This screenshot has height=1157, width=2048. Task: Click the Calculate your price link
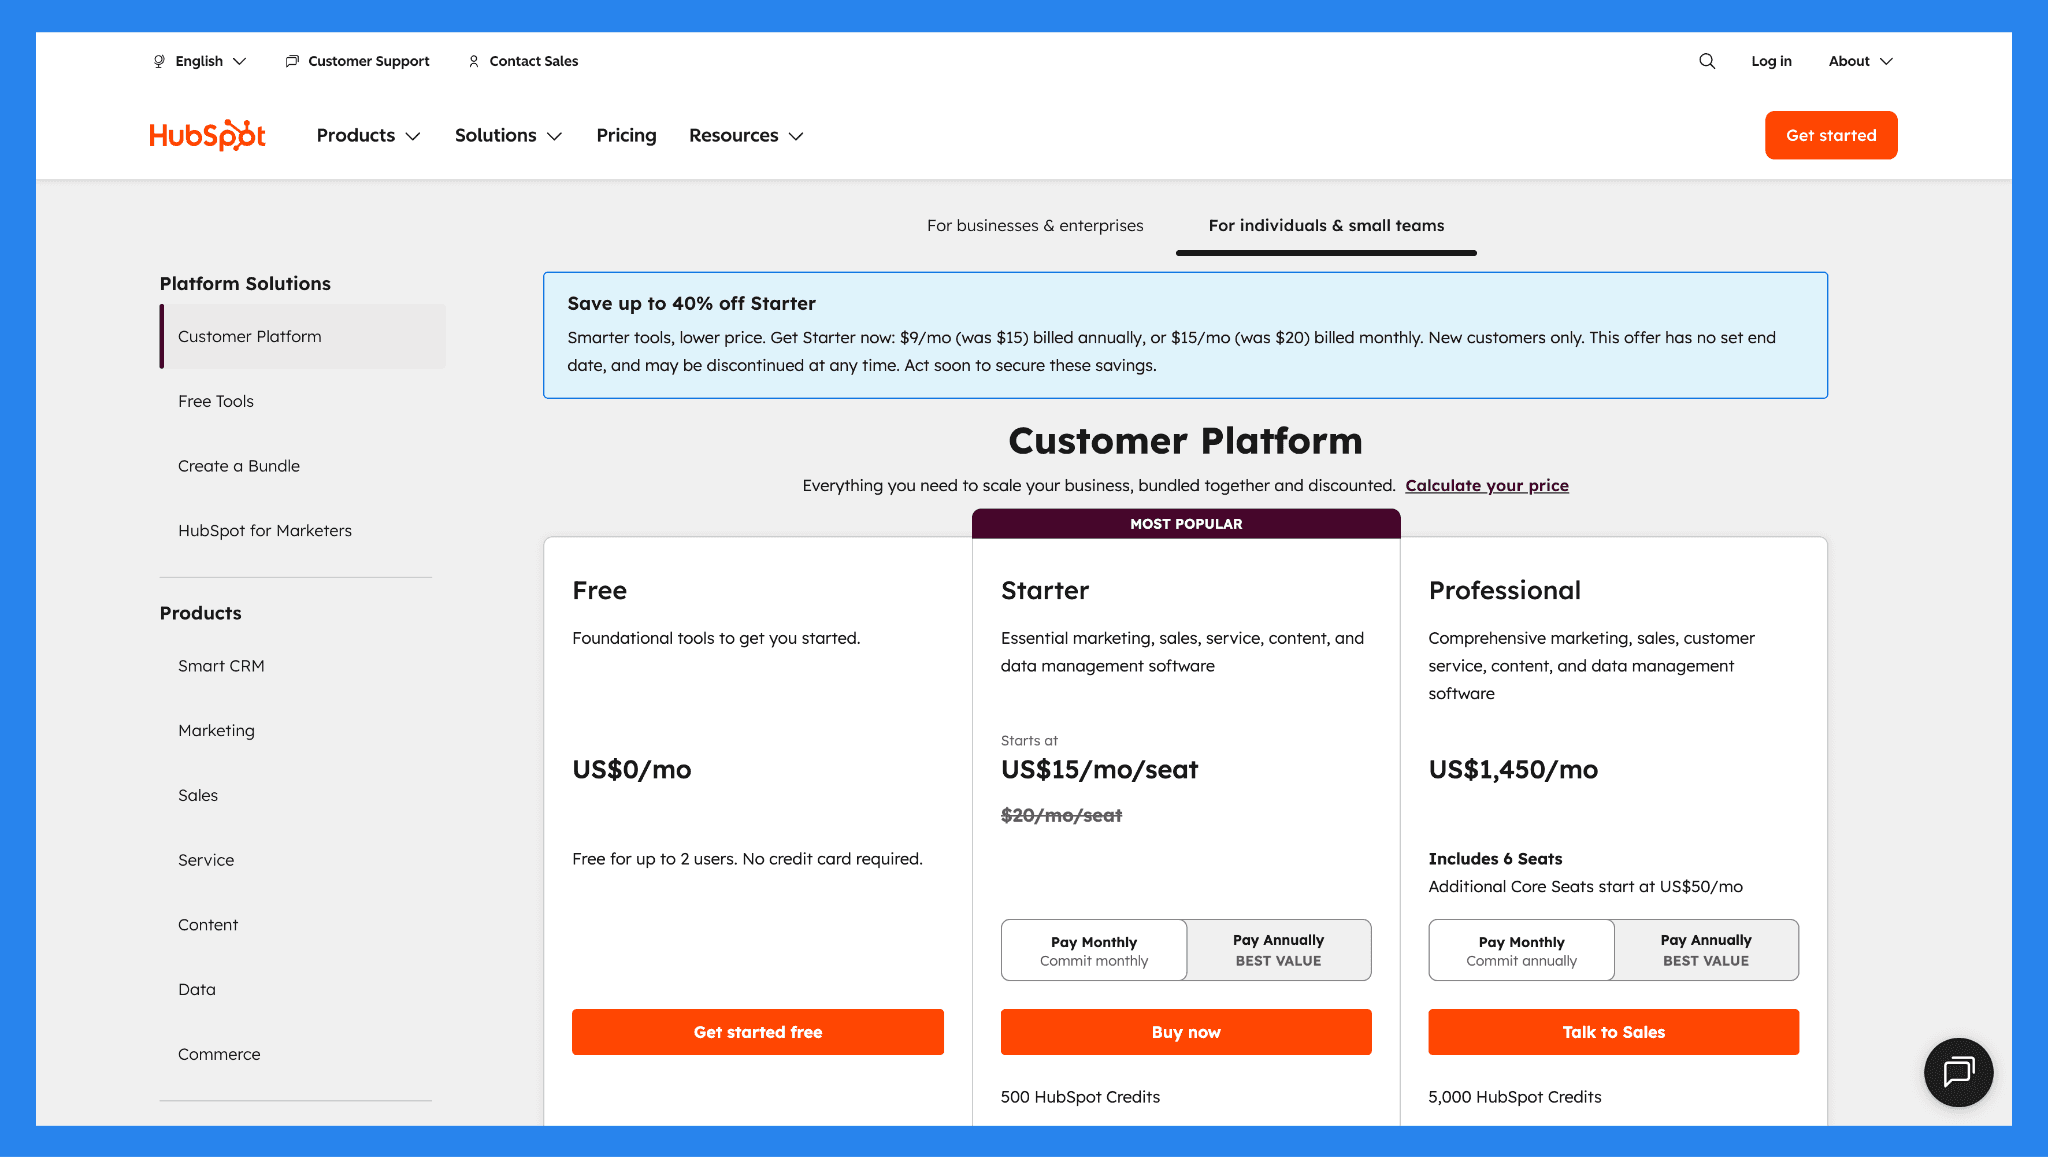[x=1487, y=485]
